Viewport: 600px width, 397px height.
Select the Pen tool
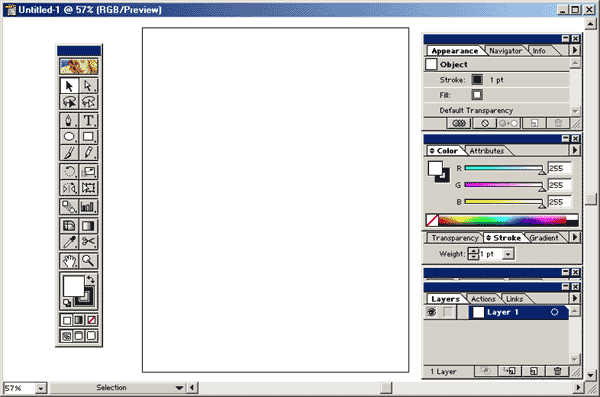[x=69, y=120]
